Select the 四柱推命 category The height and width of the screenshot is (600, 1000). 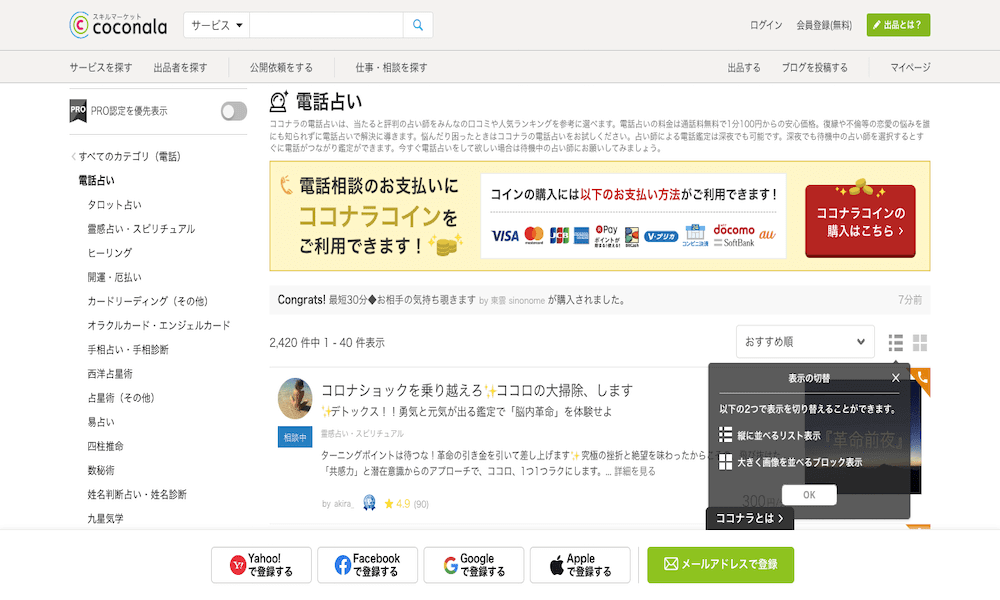point(105,446)
